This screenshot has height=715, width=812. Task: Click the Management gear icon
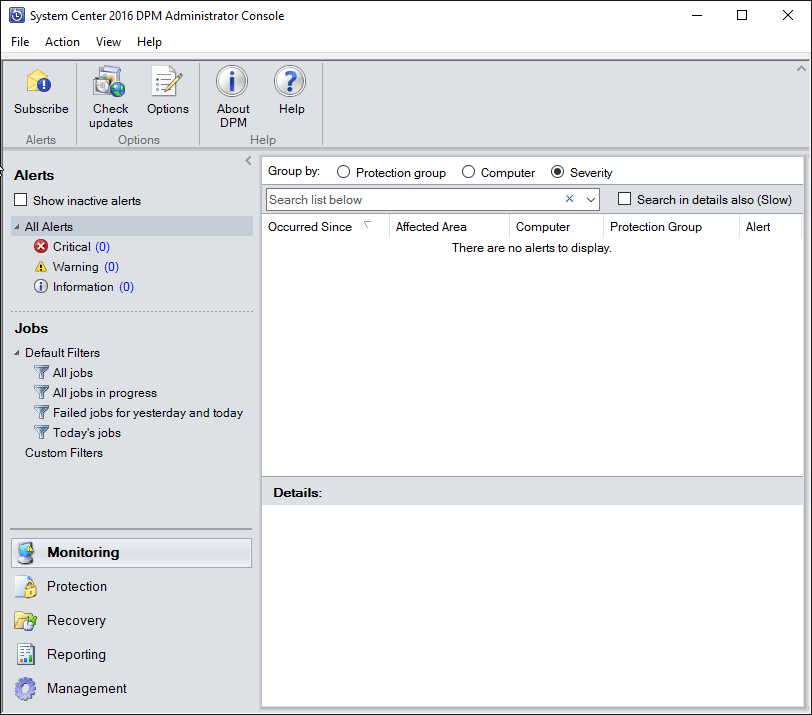[x=26, y=689]
